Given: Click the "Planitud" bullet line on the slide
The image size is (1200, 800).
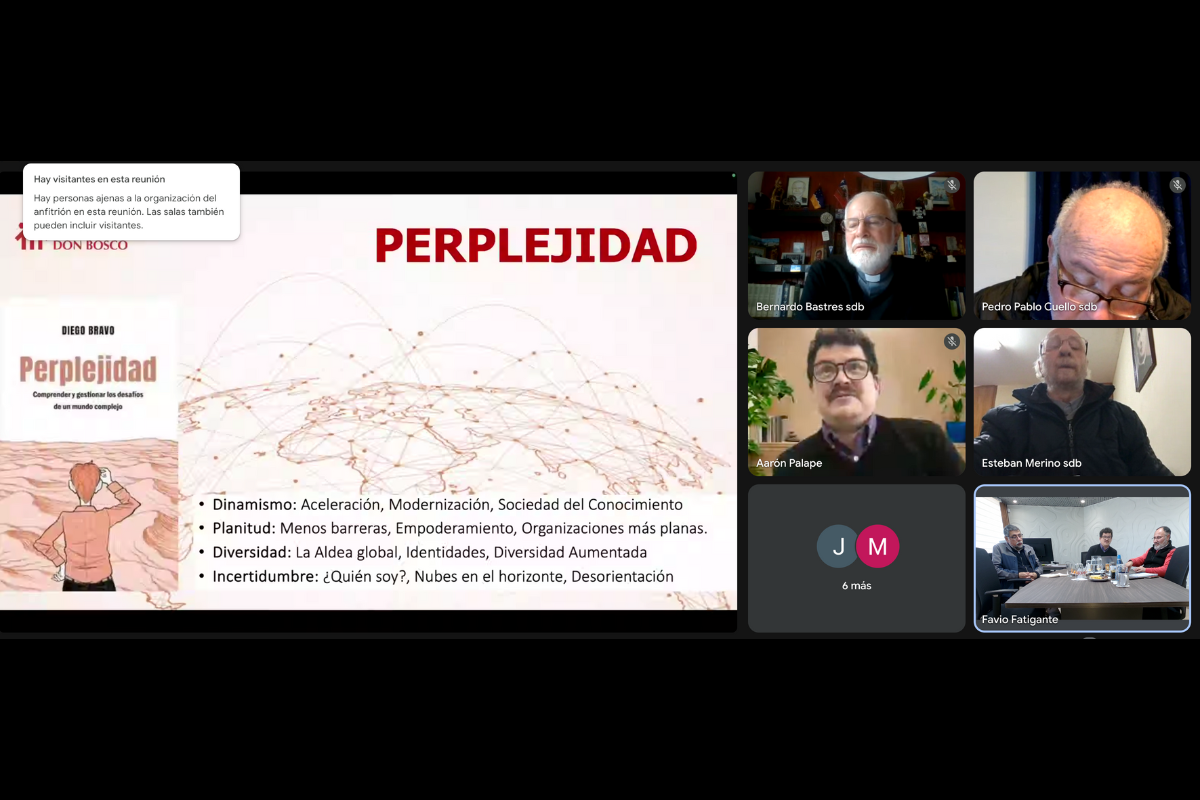Looking at the screenshot, I should click(452, 528).
